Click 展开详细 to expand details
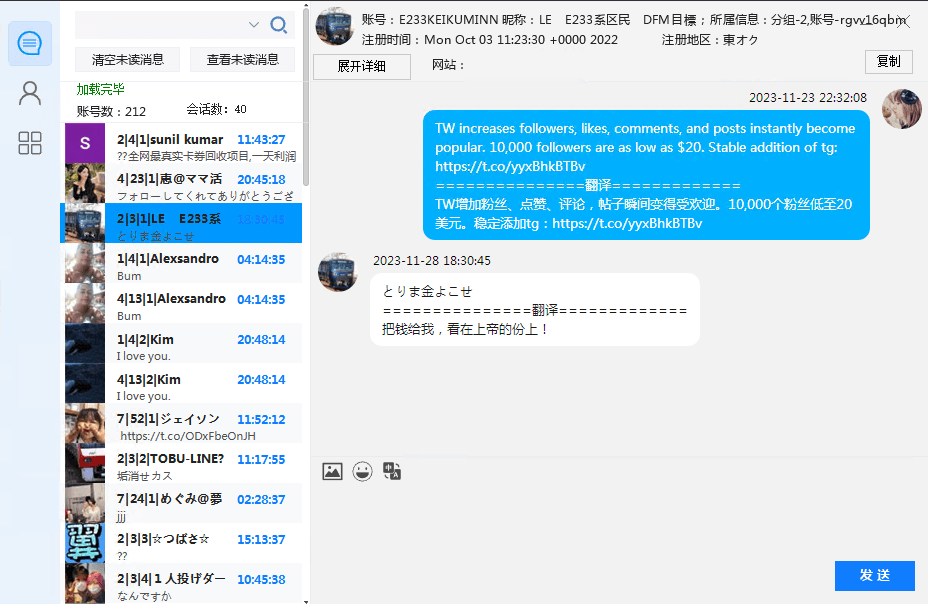This screenshot has width=928, height=604. point(362,66)
